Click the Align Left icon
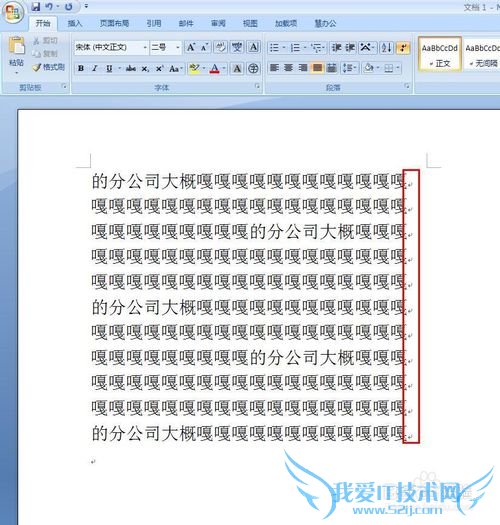Screen dimensions: 500x525 coord(274,68)
